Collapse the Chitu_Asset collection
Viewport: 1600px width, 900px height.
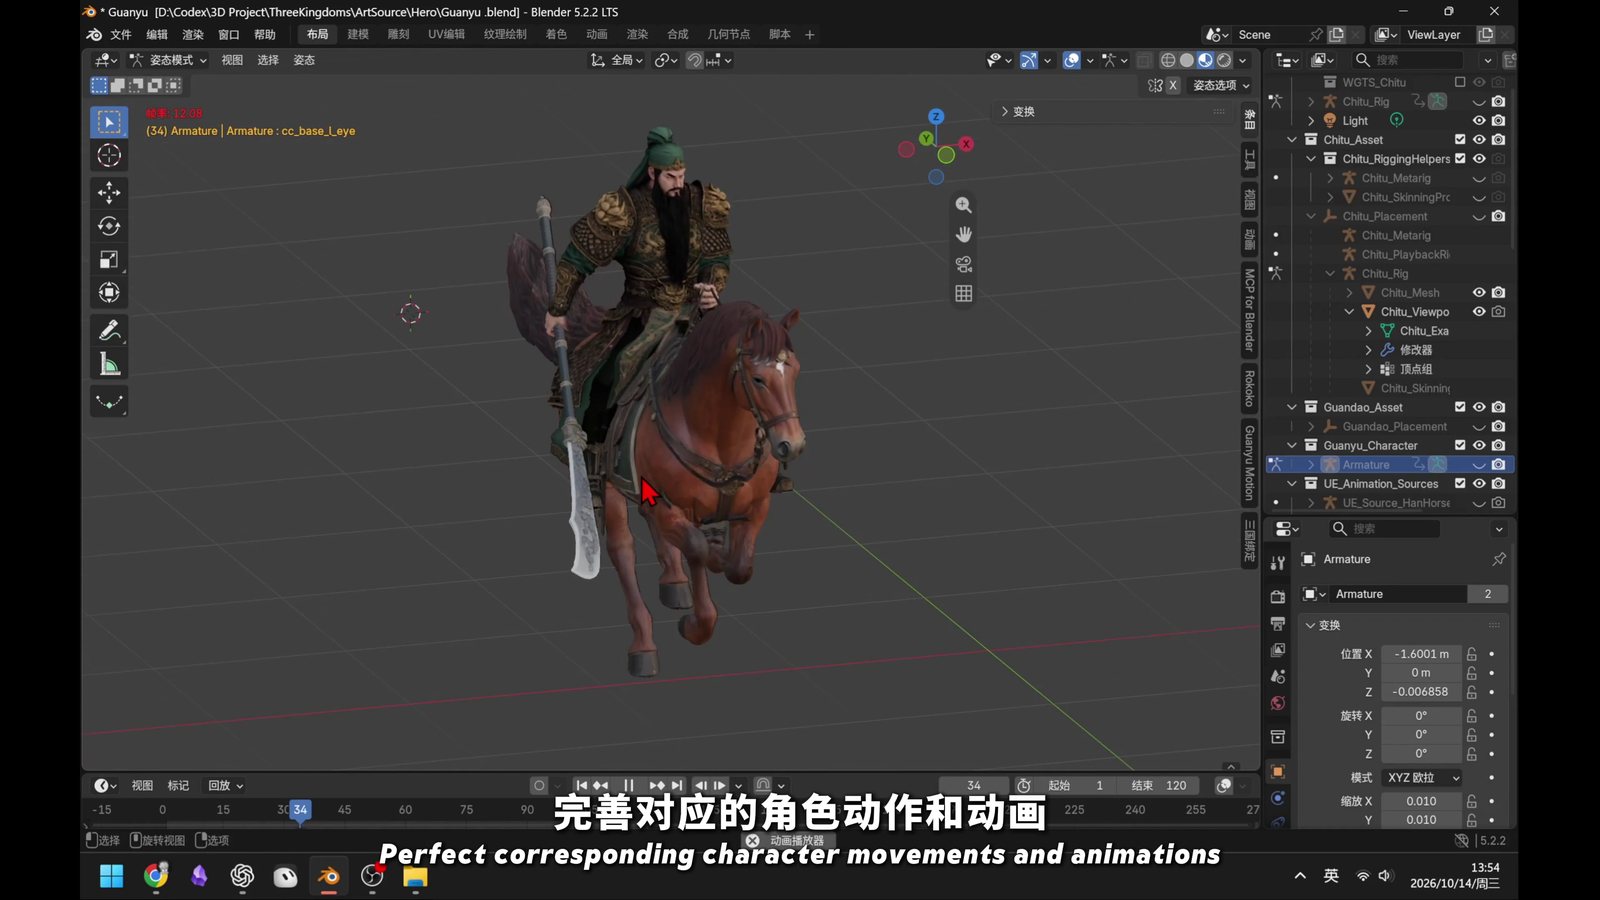coord(1292,140)
